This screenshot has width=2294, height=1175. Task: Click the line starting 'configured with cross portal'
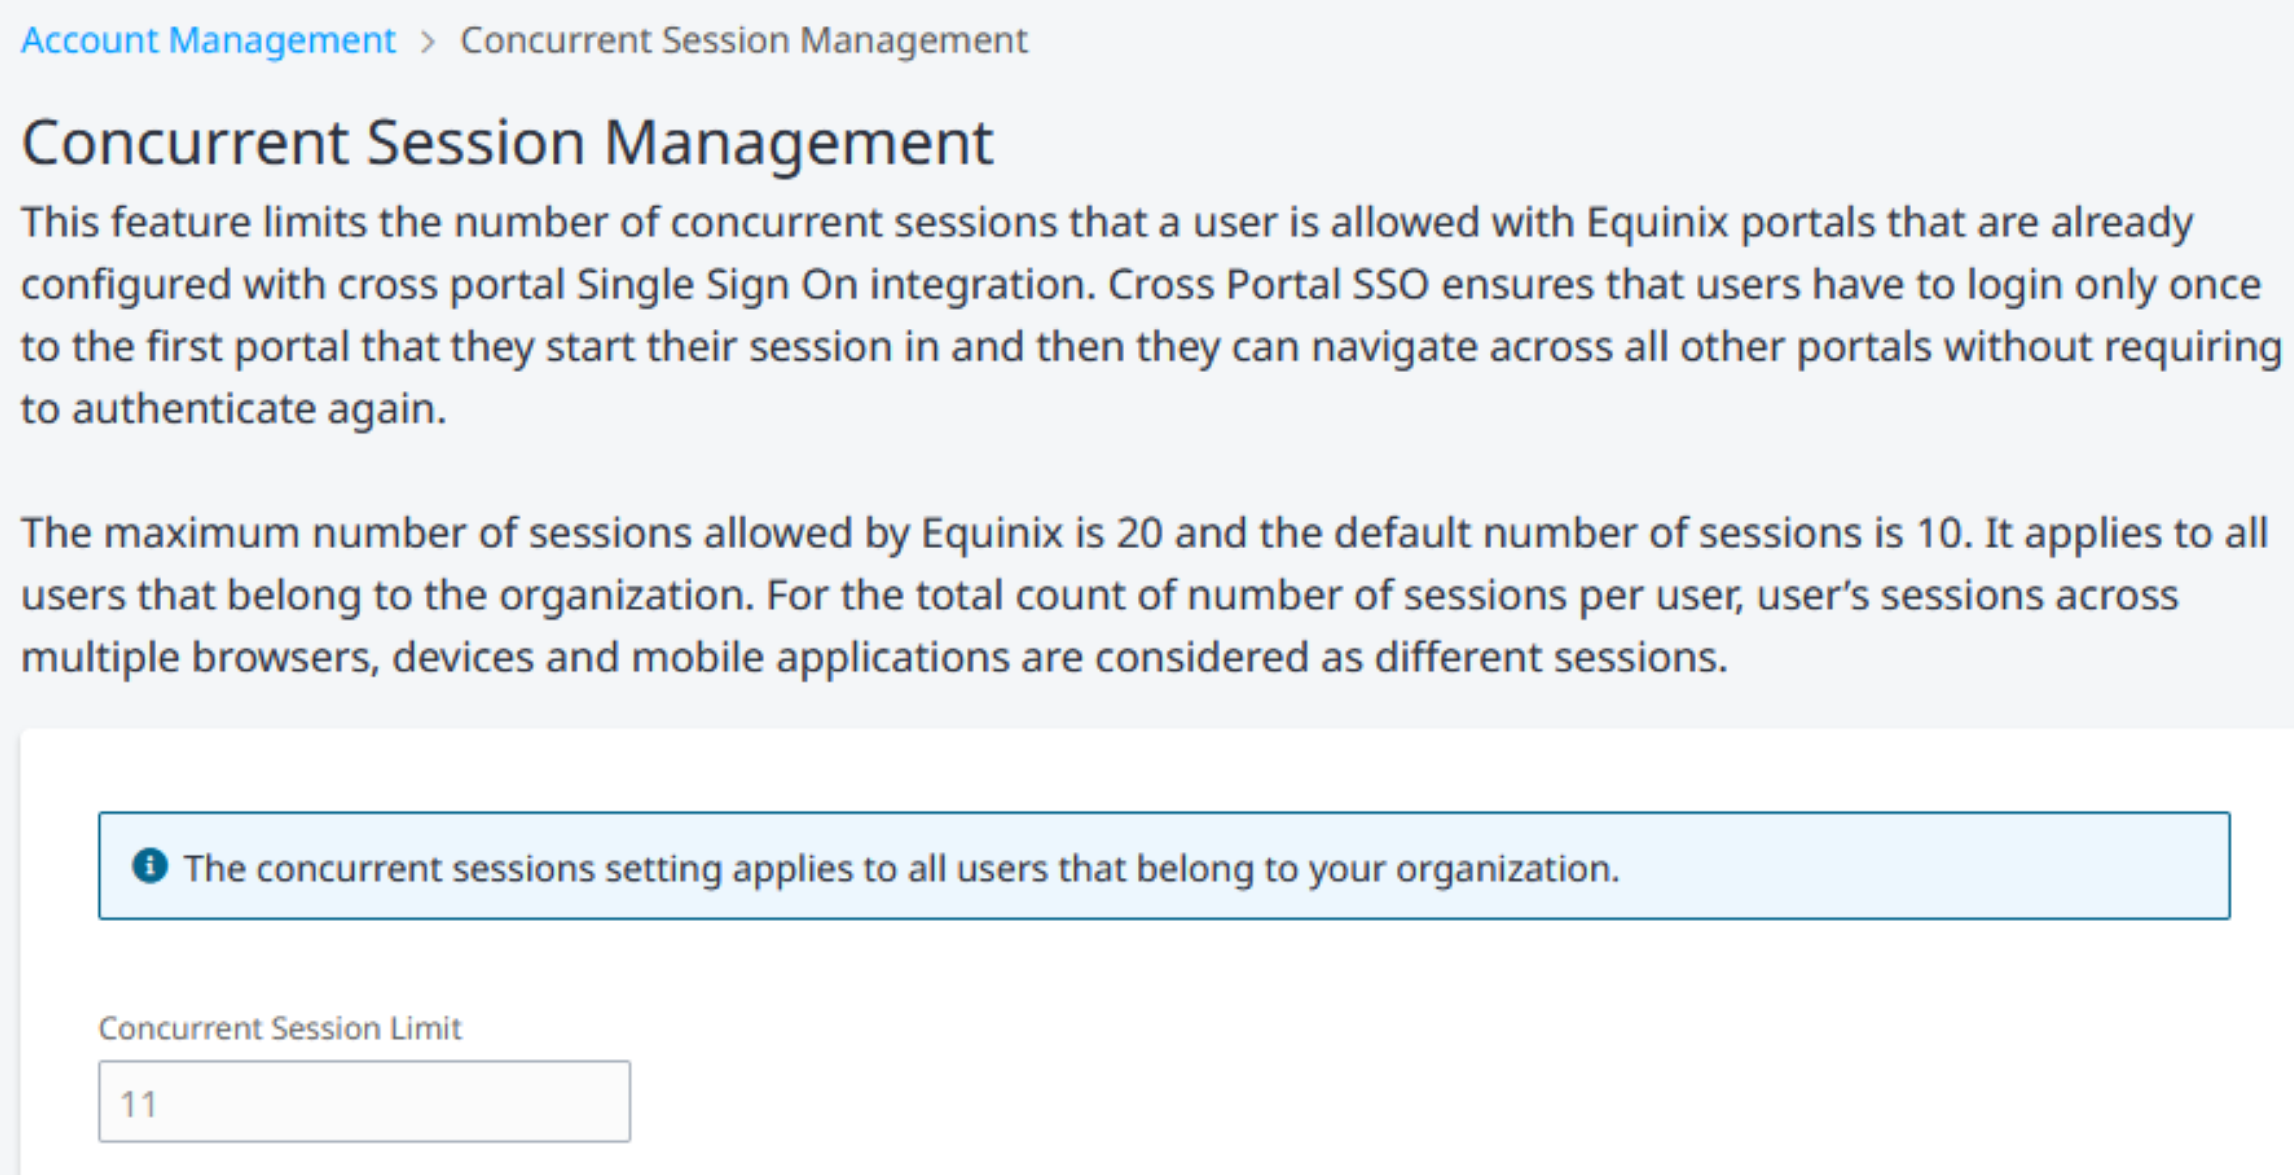tap(1141, 284)
